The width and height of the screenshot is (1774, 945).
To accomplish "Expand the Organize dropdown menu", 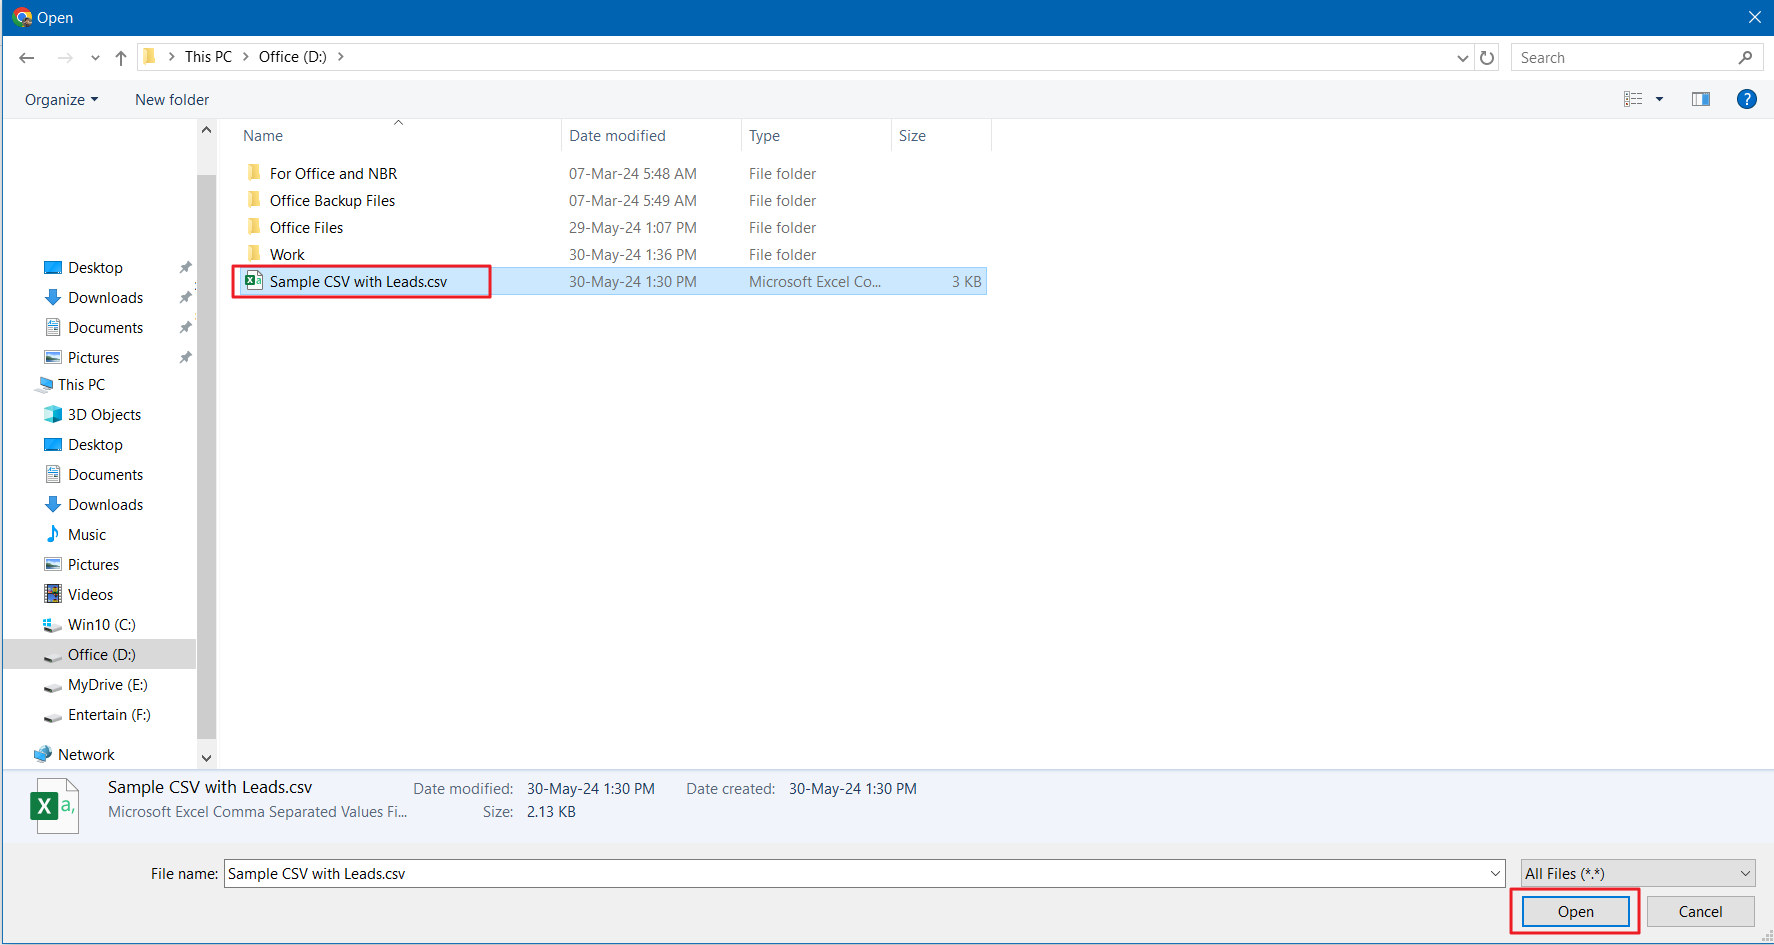I will [x=62, y=100].
